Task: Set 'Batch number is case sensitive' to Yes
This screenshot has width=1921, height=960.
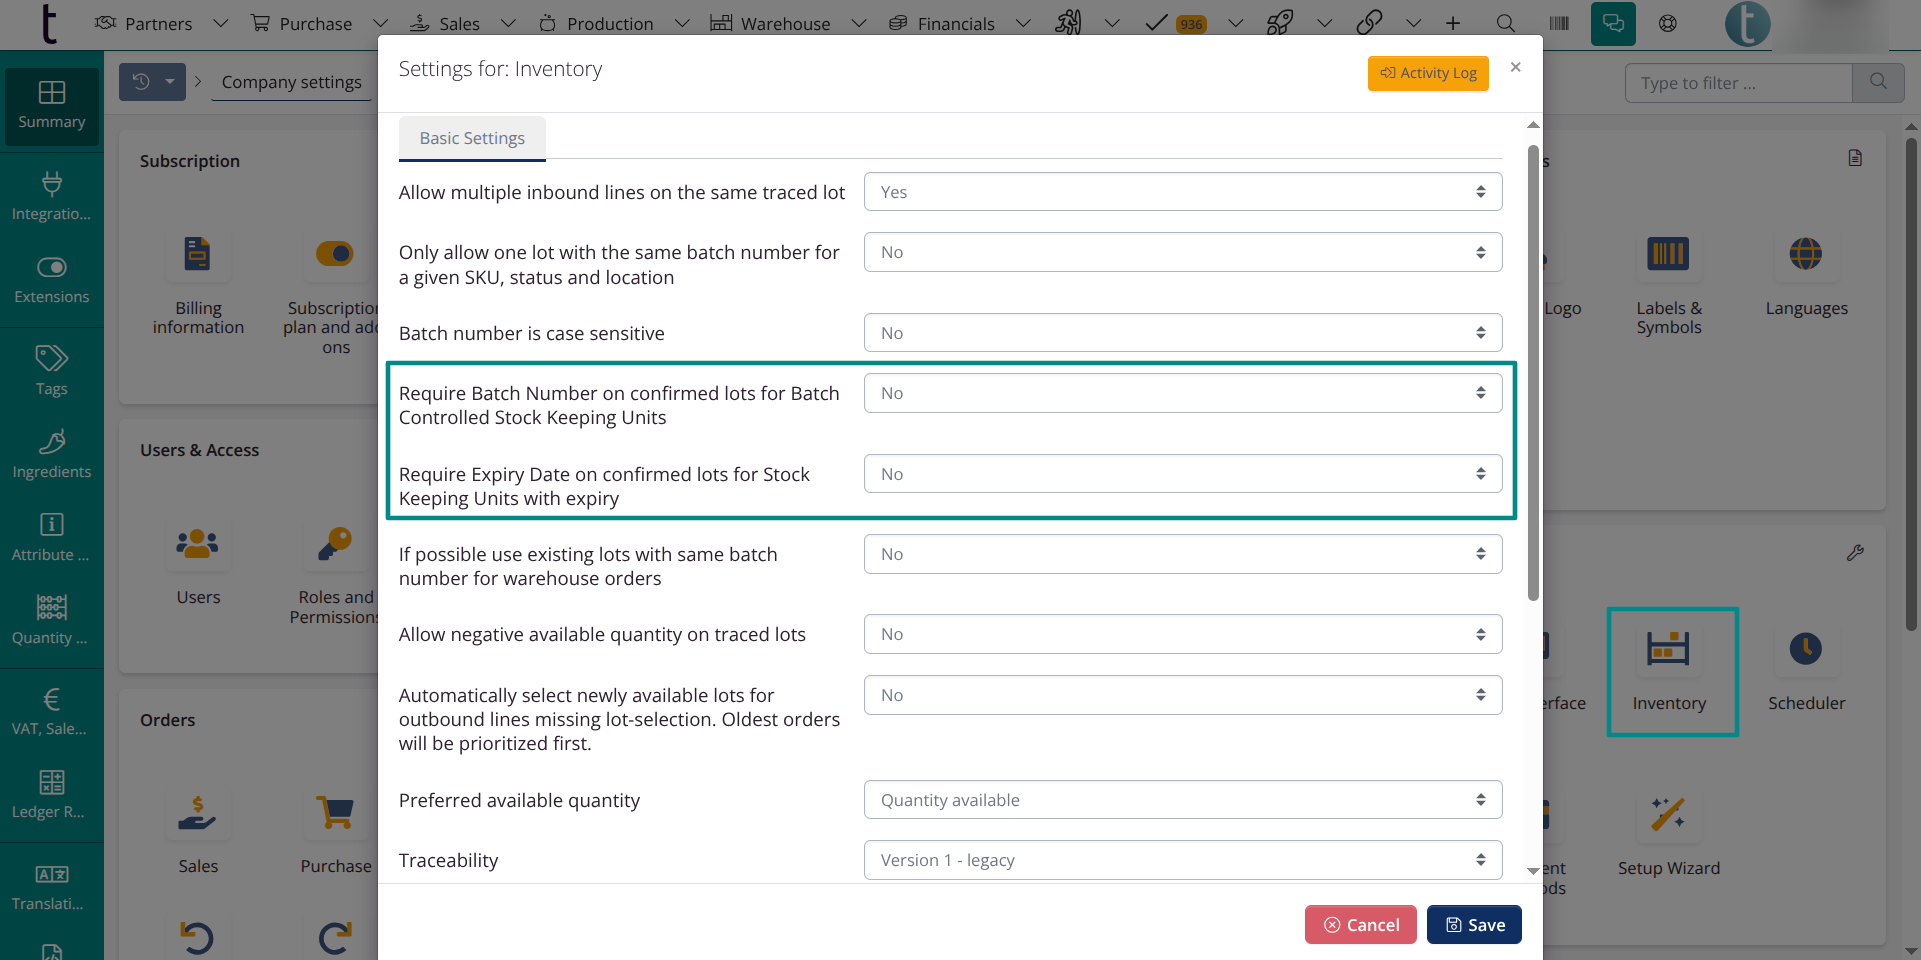Action: tap(1182, 332)
